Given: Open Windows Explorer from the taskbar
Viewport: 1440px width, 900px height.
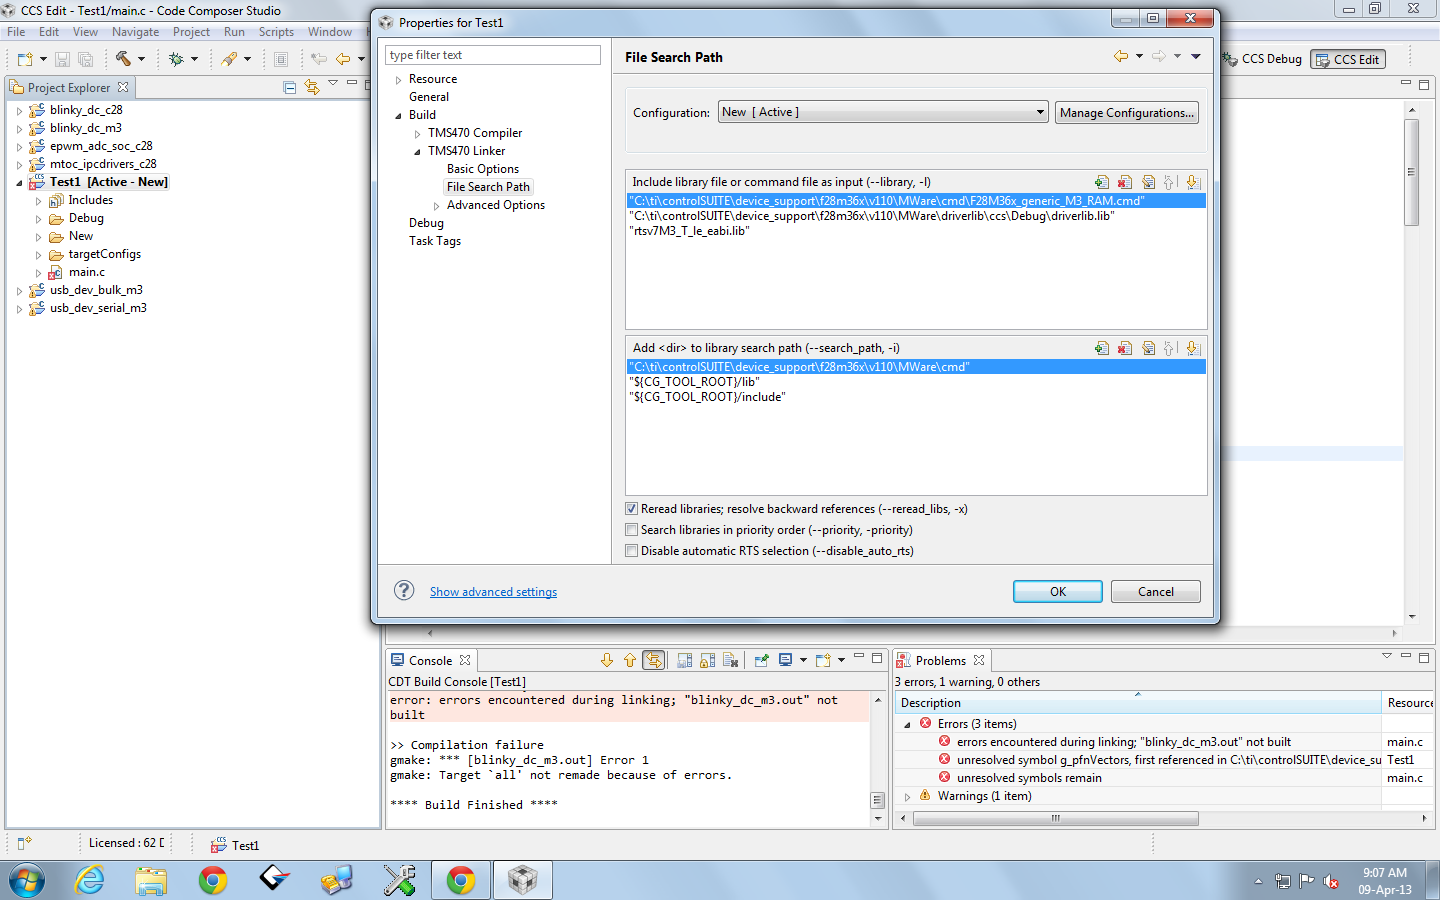Looking at the screenshot, I should tap(151, 880).
